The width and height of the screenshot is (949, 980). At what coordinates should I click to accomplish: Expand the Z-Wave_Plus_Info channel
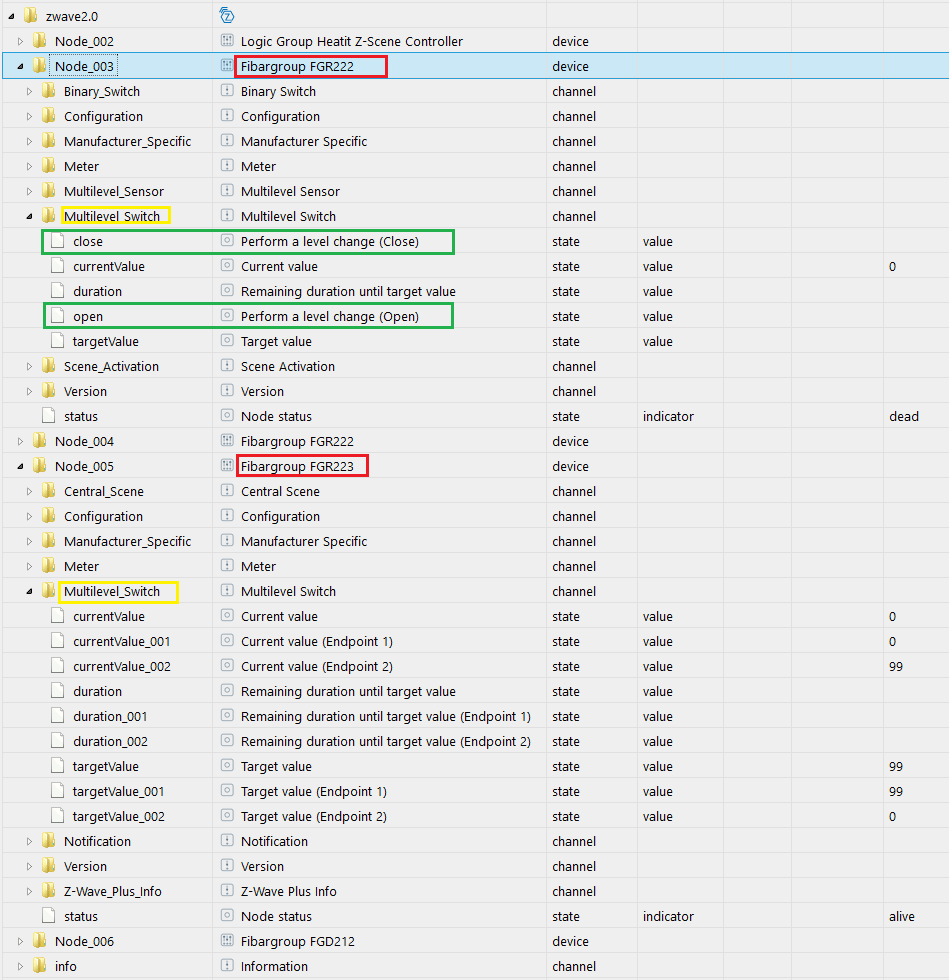(29, 891)
